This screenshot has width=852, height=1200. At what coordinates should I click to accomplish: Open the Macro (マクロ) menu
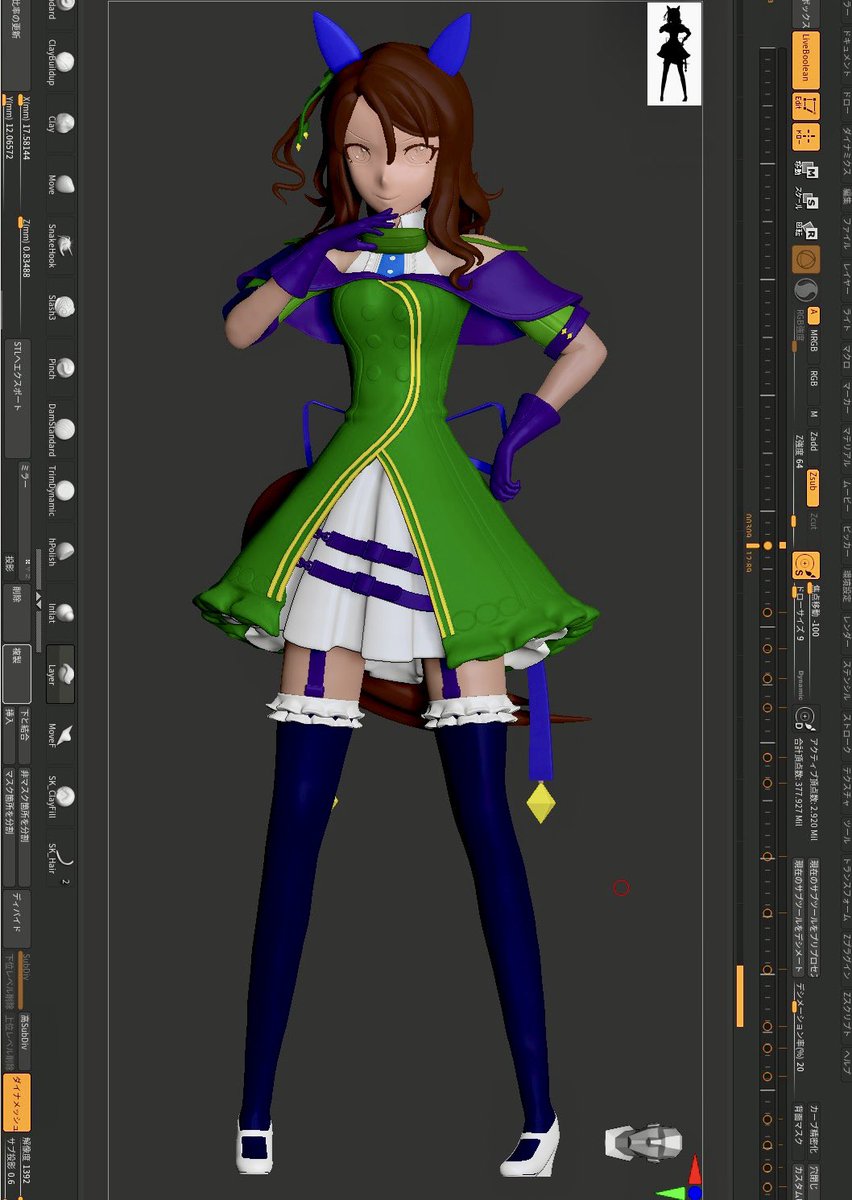pyautogui.click(x=846, y=361)
